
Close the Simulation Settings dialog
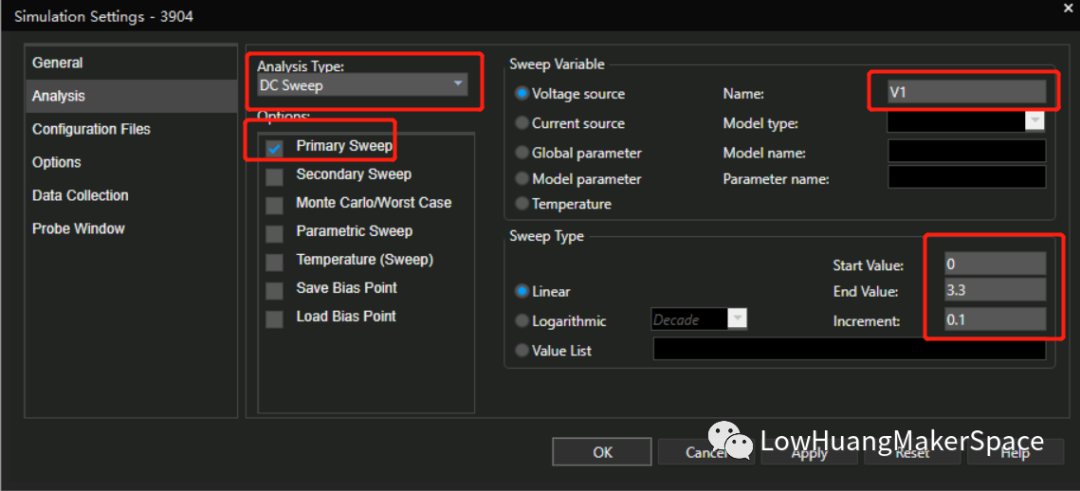[x=1064, y=8]
